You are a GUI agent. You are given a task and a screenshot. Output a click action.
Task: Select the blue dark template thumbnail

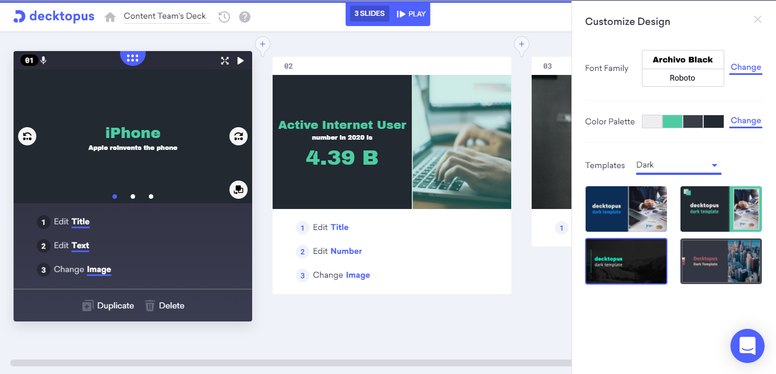[x=626, y=209]
